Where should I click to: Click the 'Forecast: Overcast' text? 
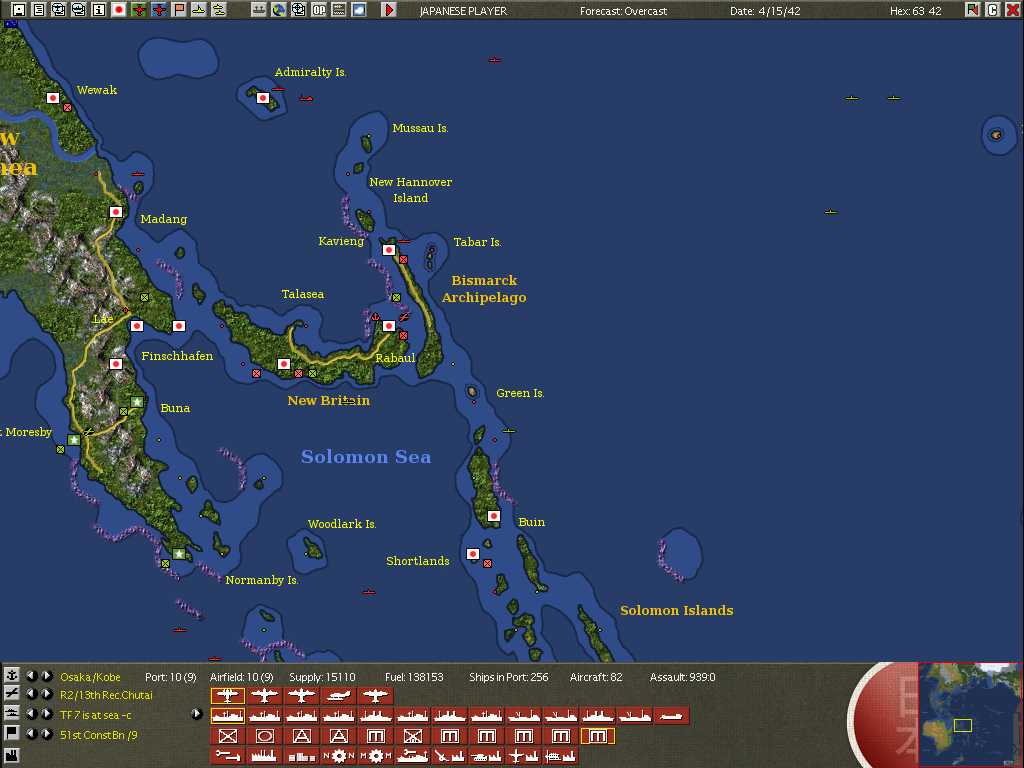pyautogui.click(x=623, y=11)
